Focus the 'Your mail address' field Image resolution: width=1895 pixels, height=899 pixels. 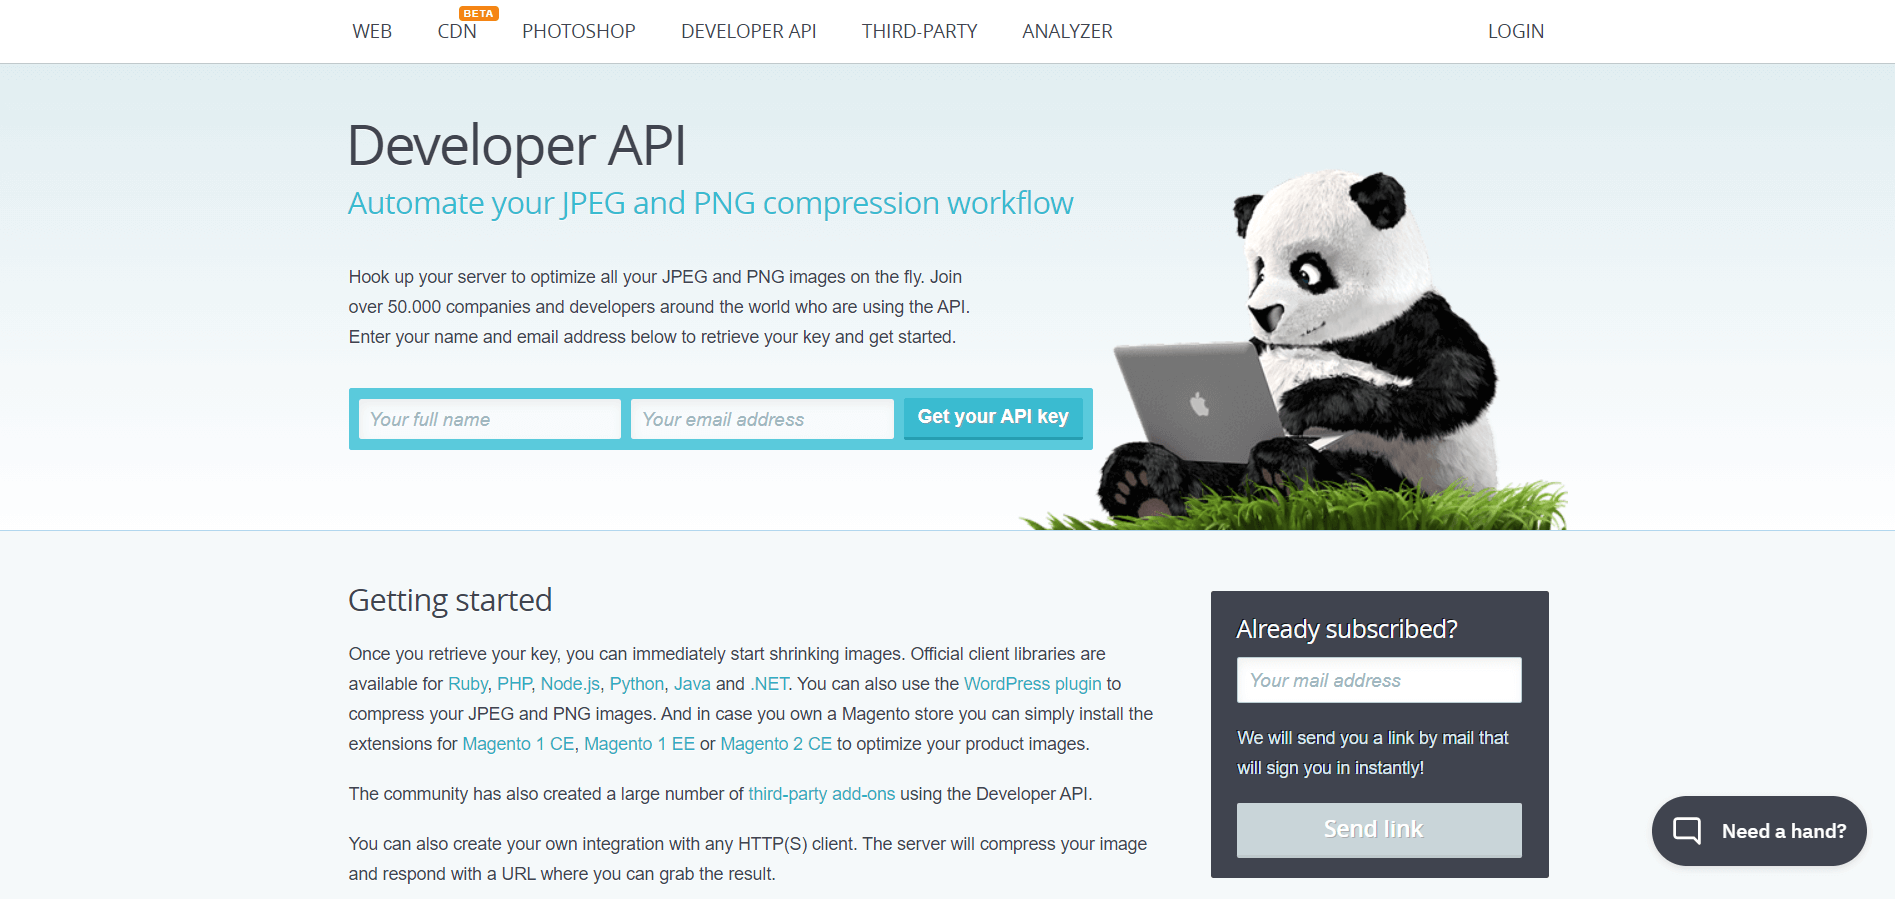[1379, 680]
